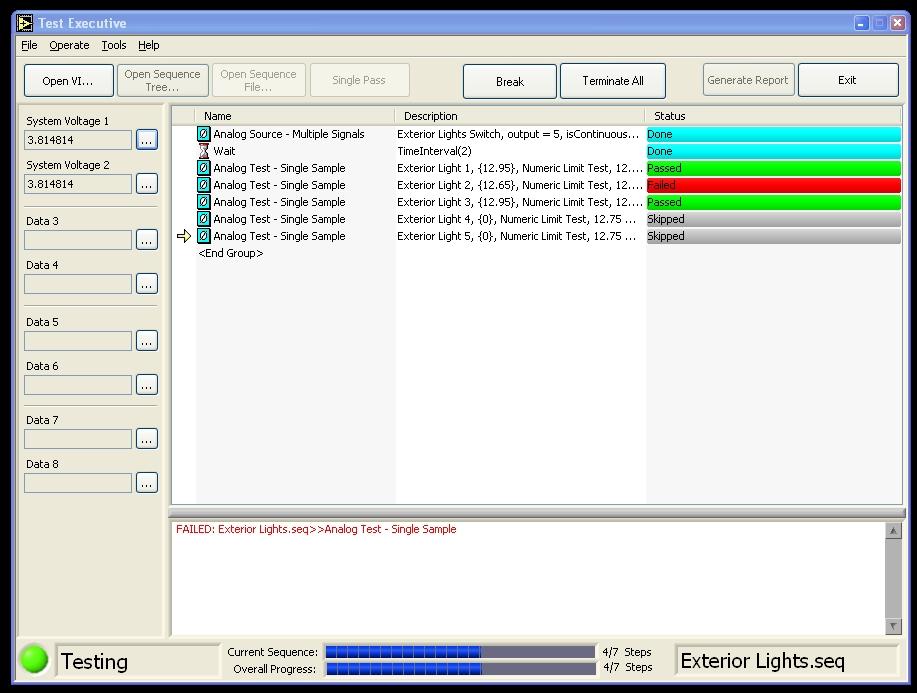Click the LabVIEW icon in the title bar
The image size is (917, 693).
click(22, 22)
